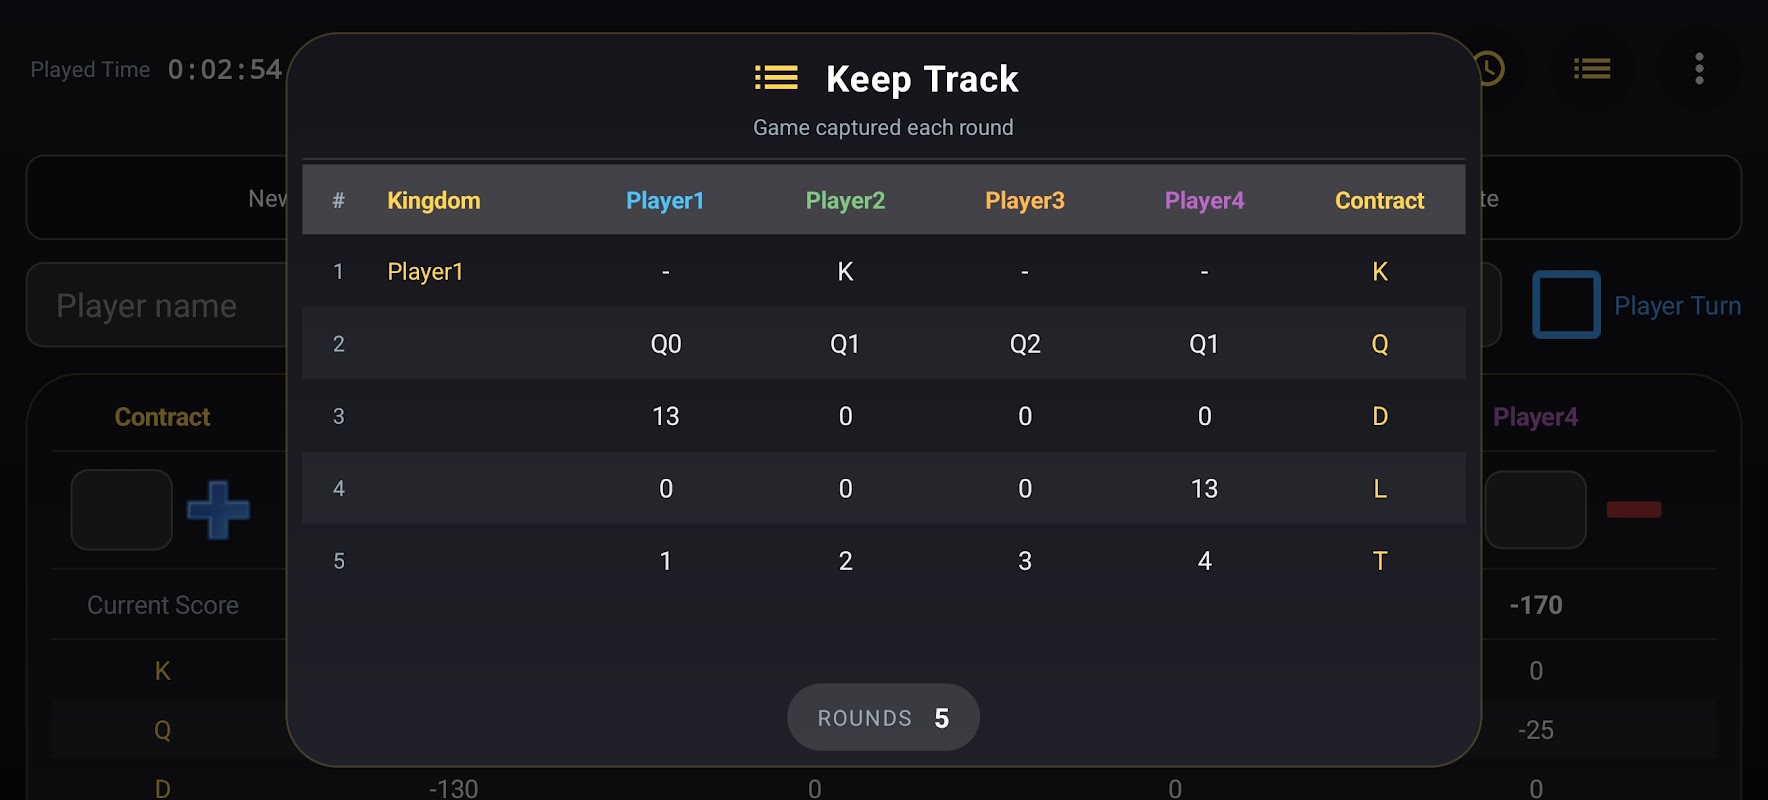Click the Player name input field
Screen dimensions: 1768x800
160,305
